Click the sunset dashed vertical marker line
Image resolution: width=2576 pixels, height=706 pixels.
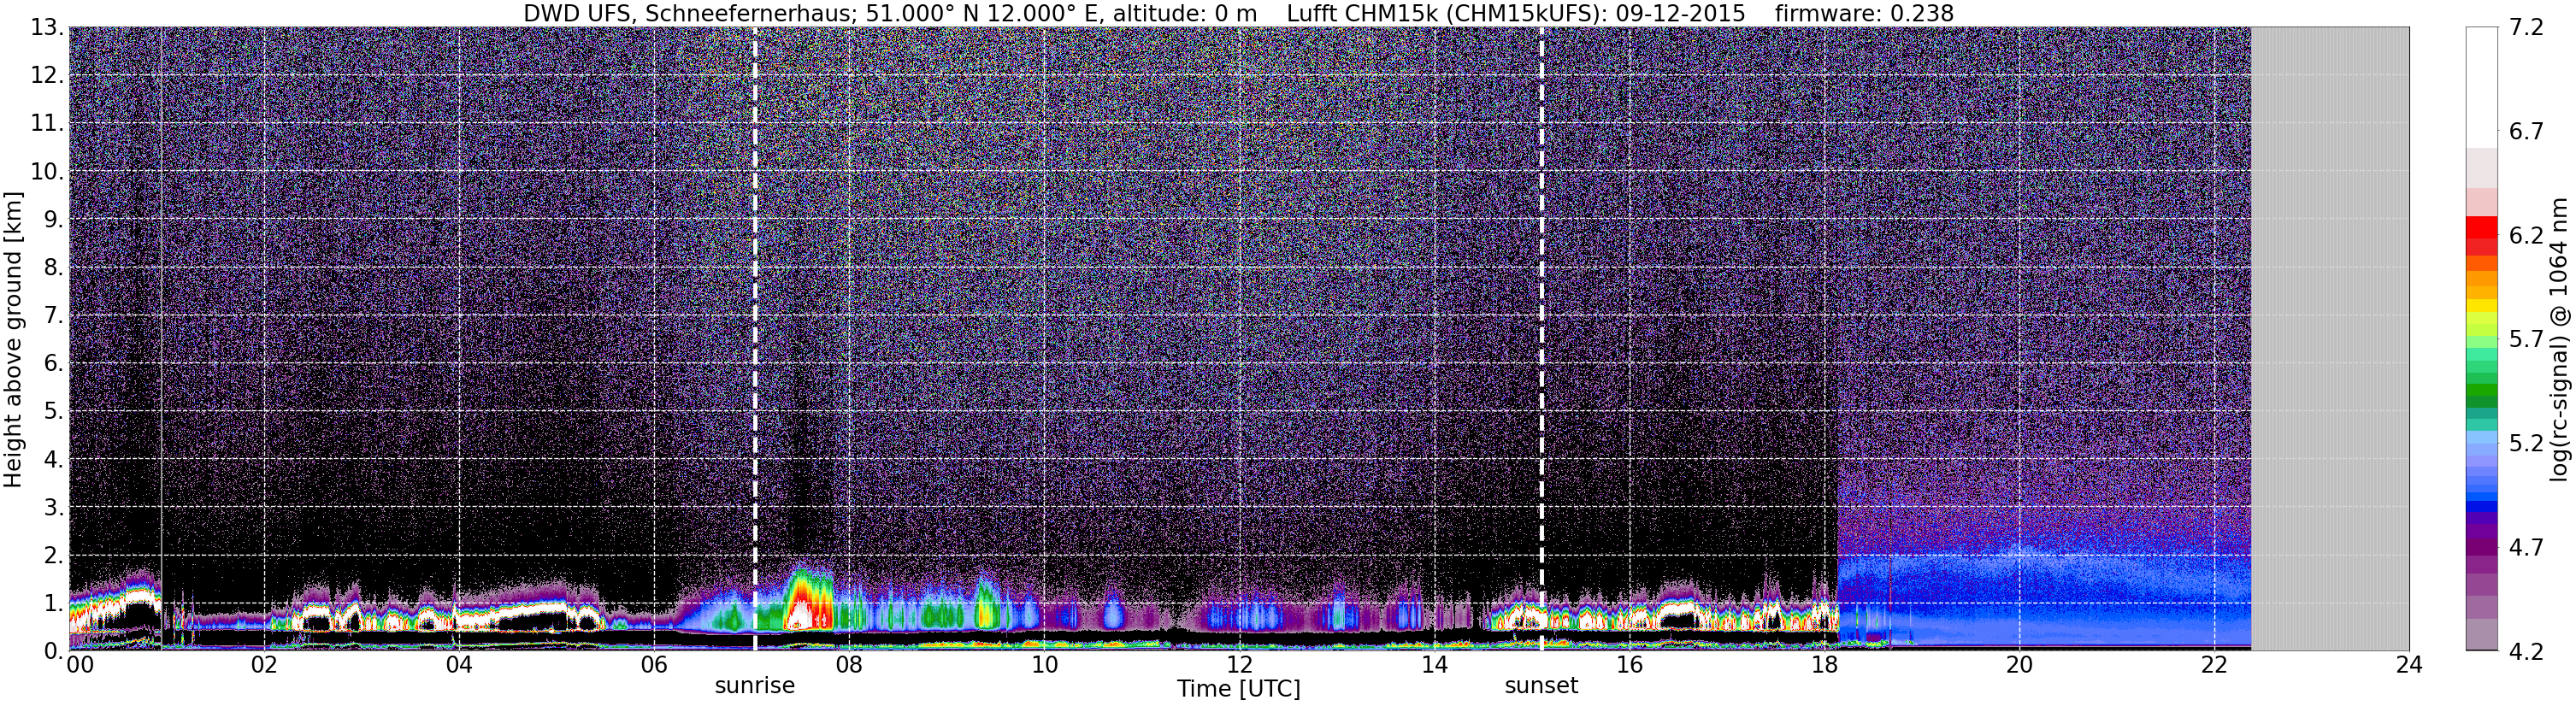coord(1541,338)
